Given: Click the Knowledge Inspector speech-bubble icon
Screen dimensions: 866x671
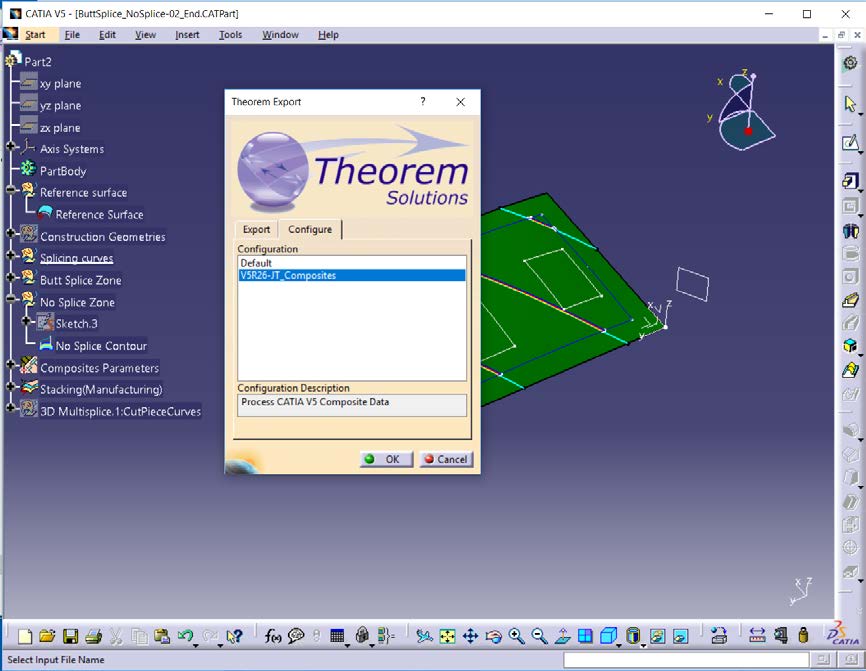Looking at the screenshot, I should (296, 636).
